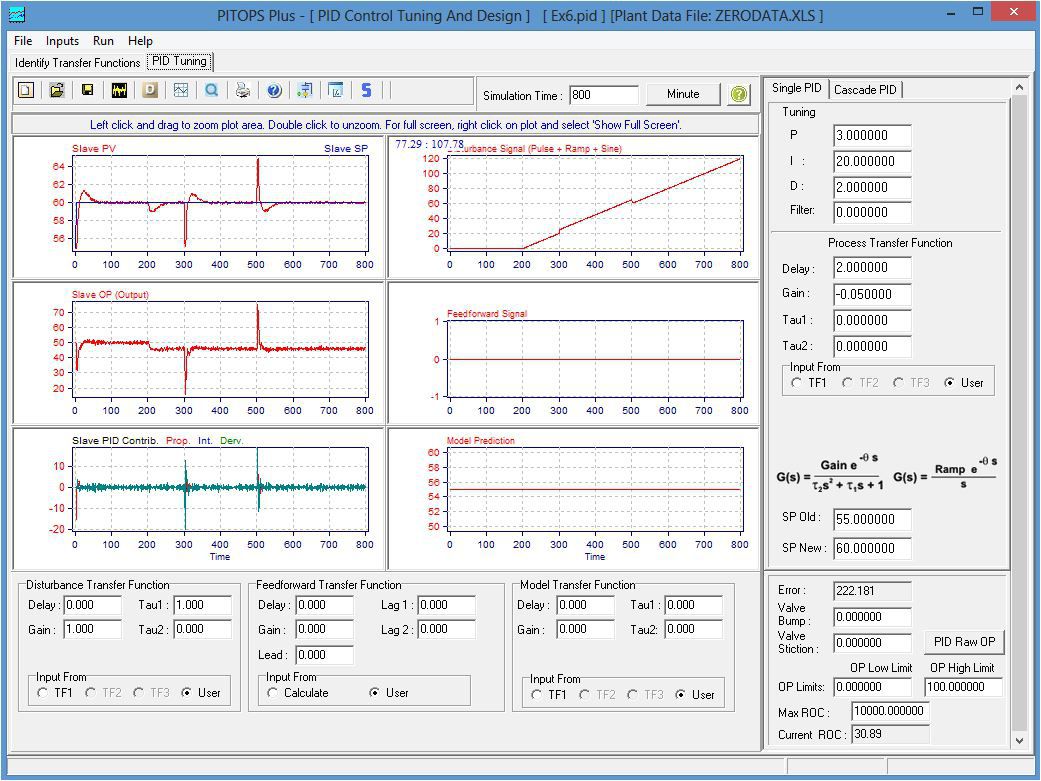Screen dimensions: 1041x781
Task: Click the block diagram toolbar icon
Action: 305,90
